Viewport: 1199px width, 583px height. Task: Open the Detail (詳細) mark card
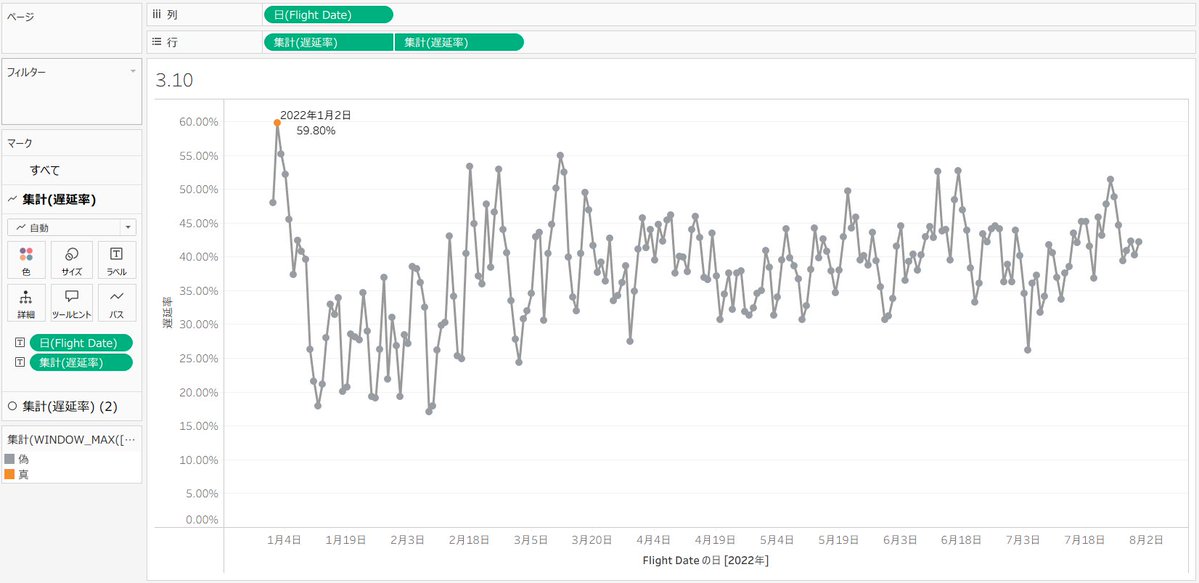pyautogui.click(x=26, y=303)
